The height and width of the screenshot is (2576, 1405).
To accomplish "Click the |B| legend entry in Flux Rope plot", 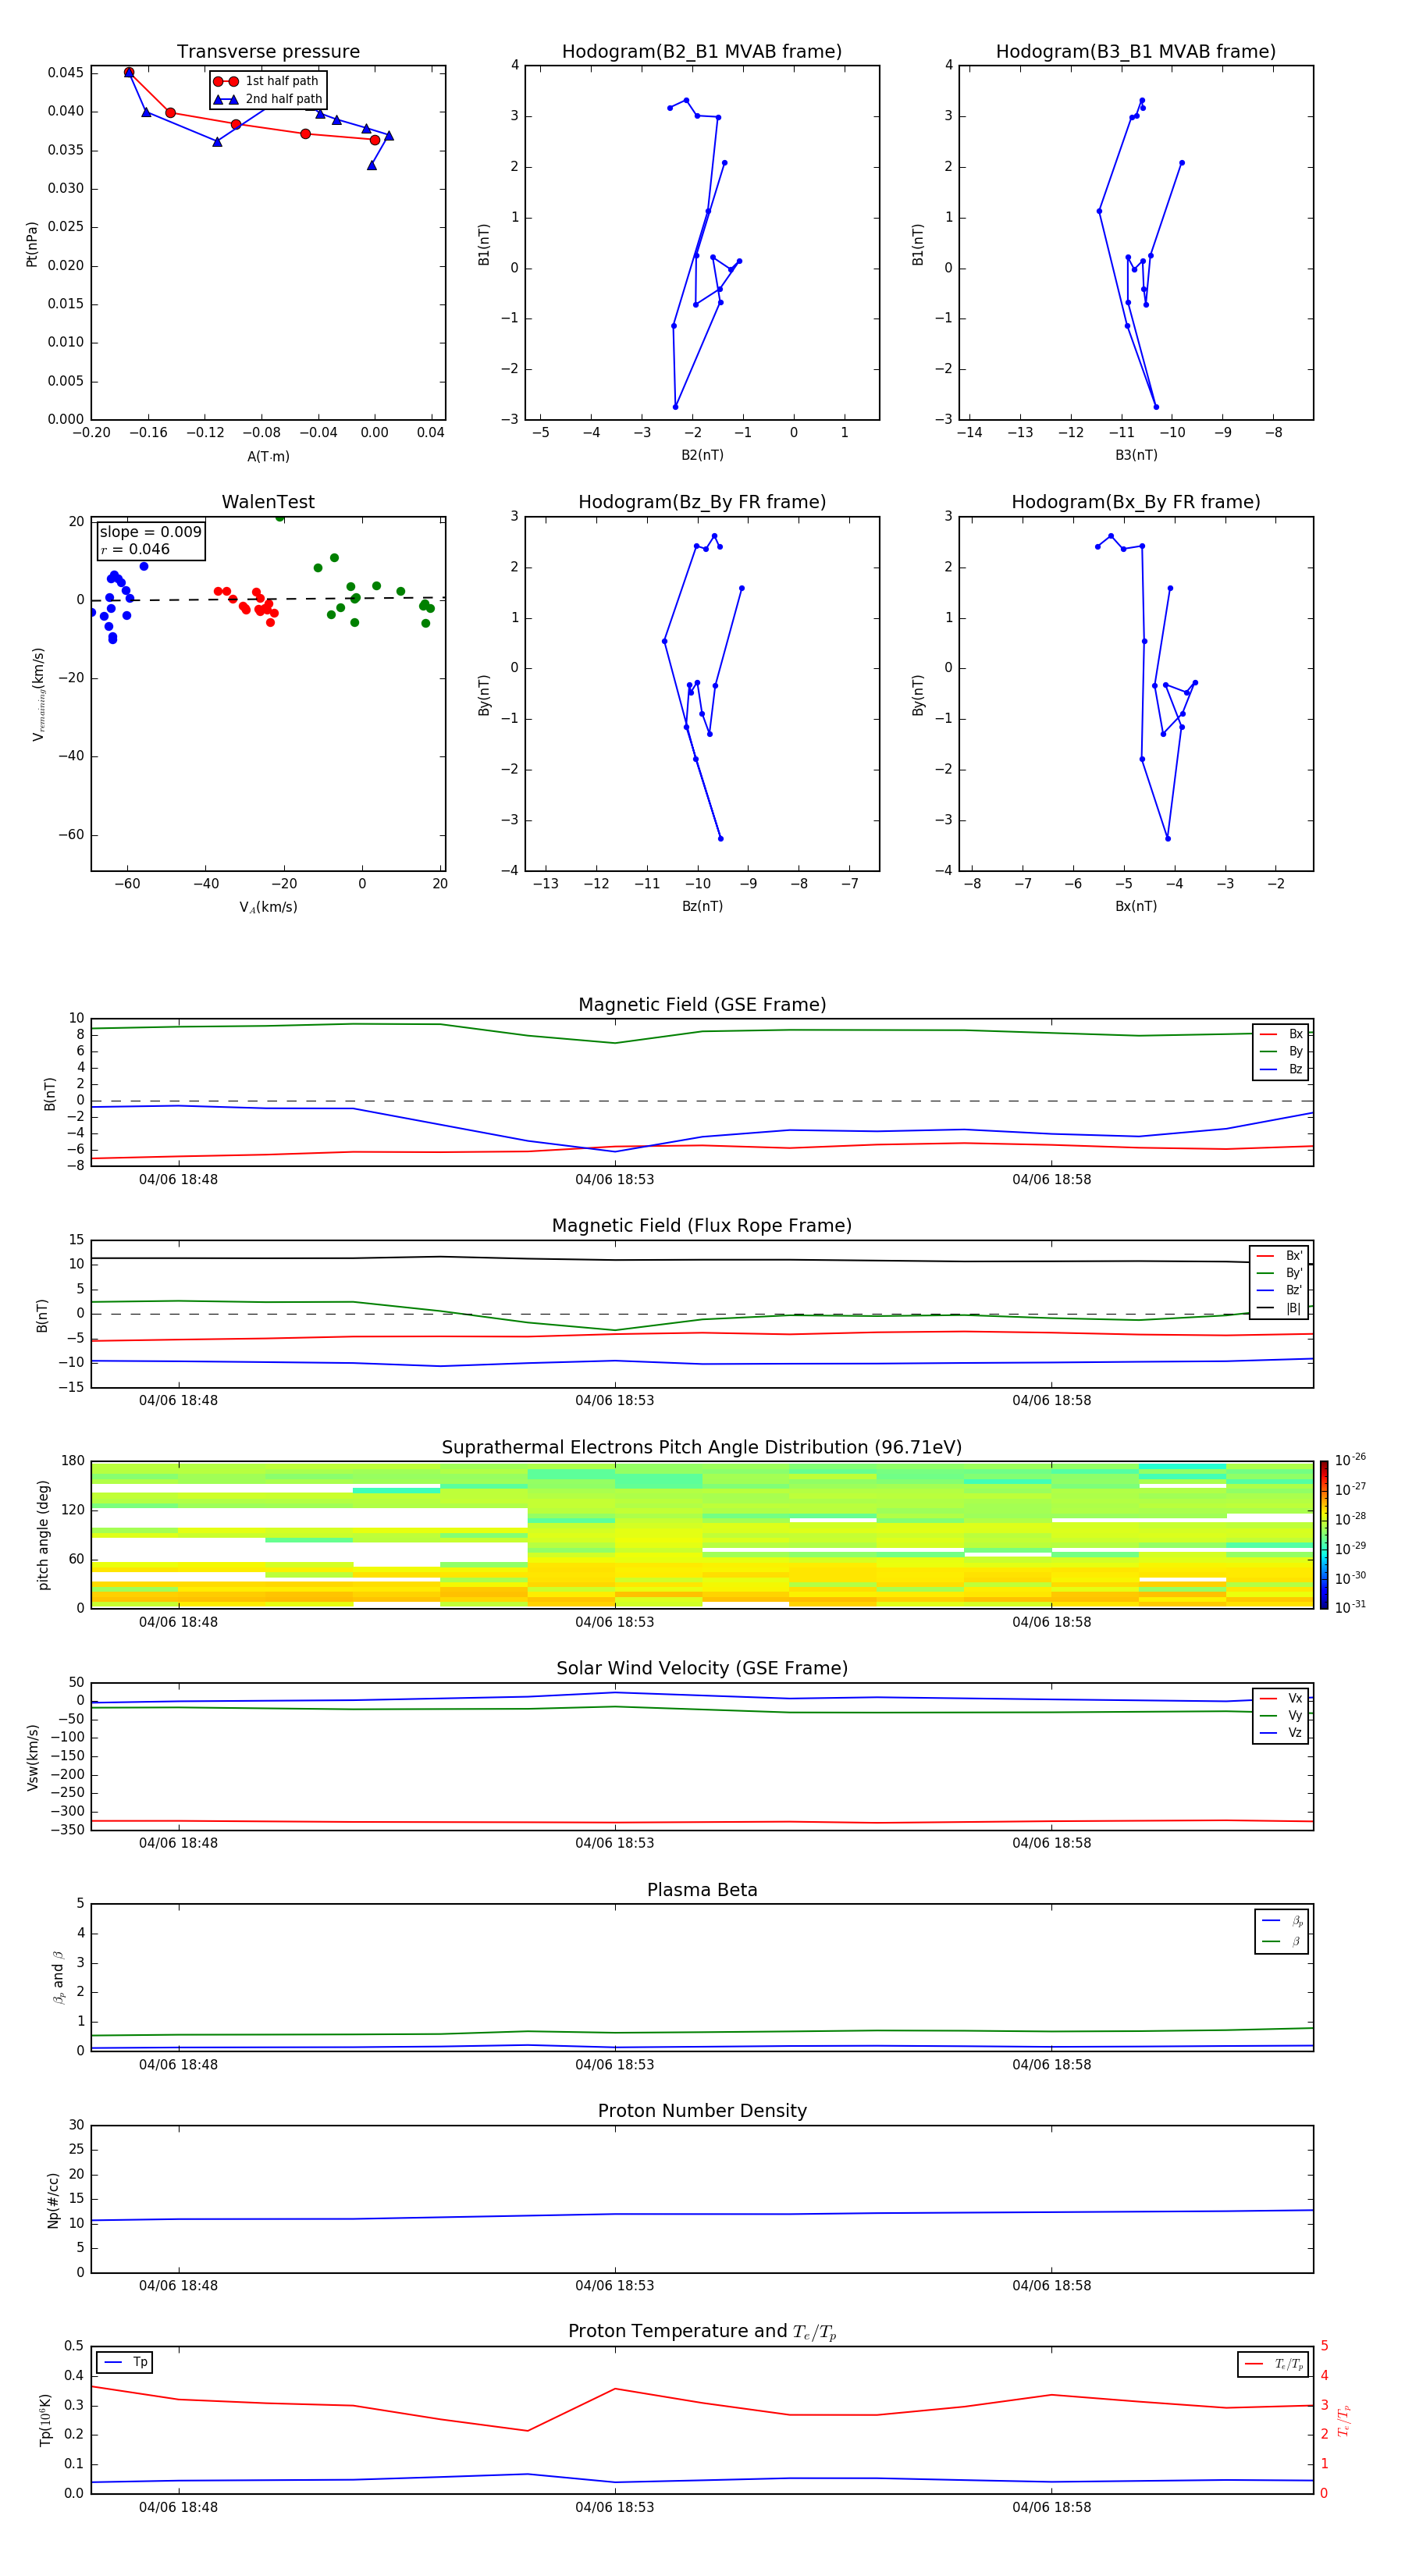I will pyautogui.click(x=1280, y=1308).
